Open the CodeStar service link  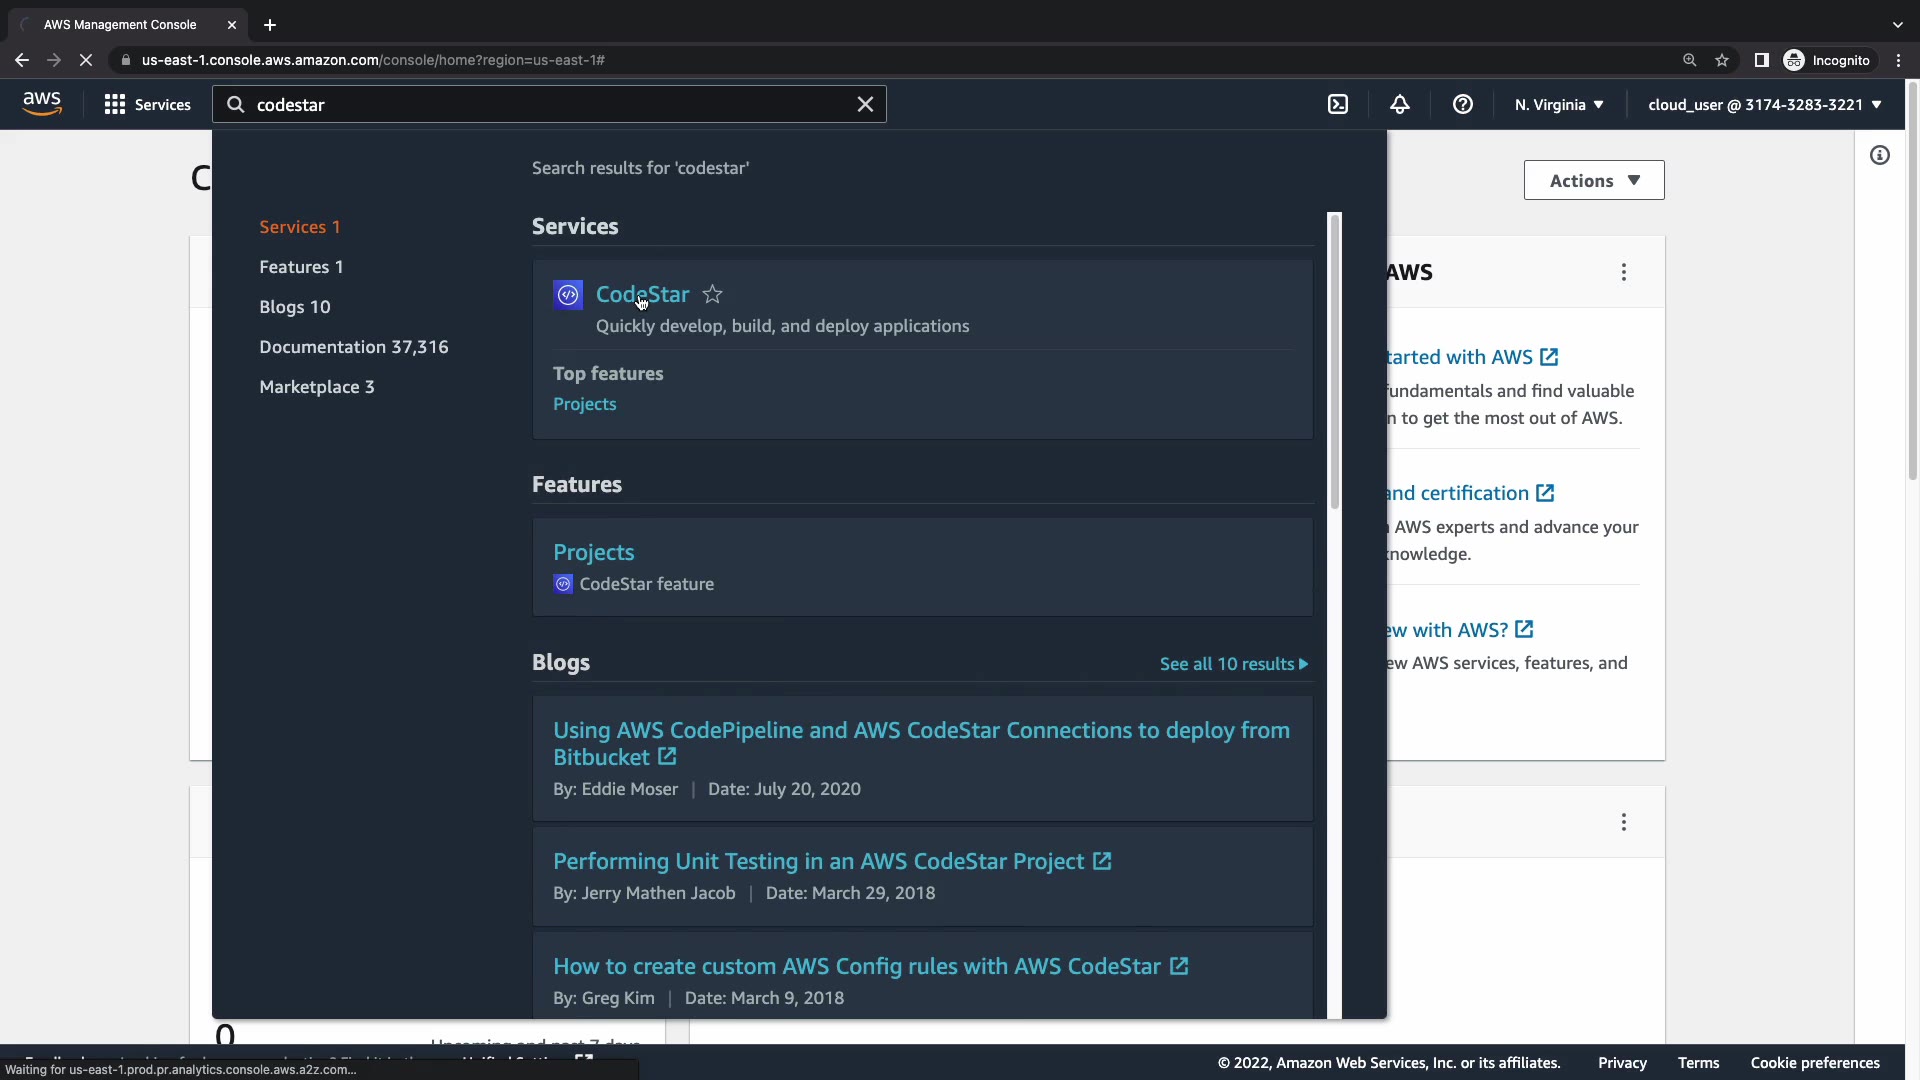pyautogui.click(x=642, y=294)
